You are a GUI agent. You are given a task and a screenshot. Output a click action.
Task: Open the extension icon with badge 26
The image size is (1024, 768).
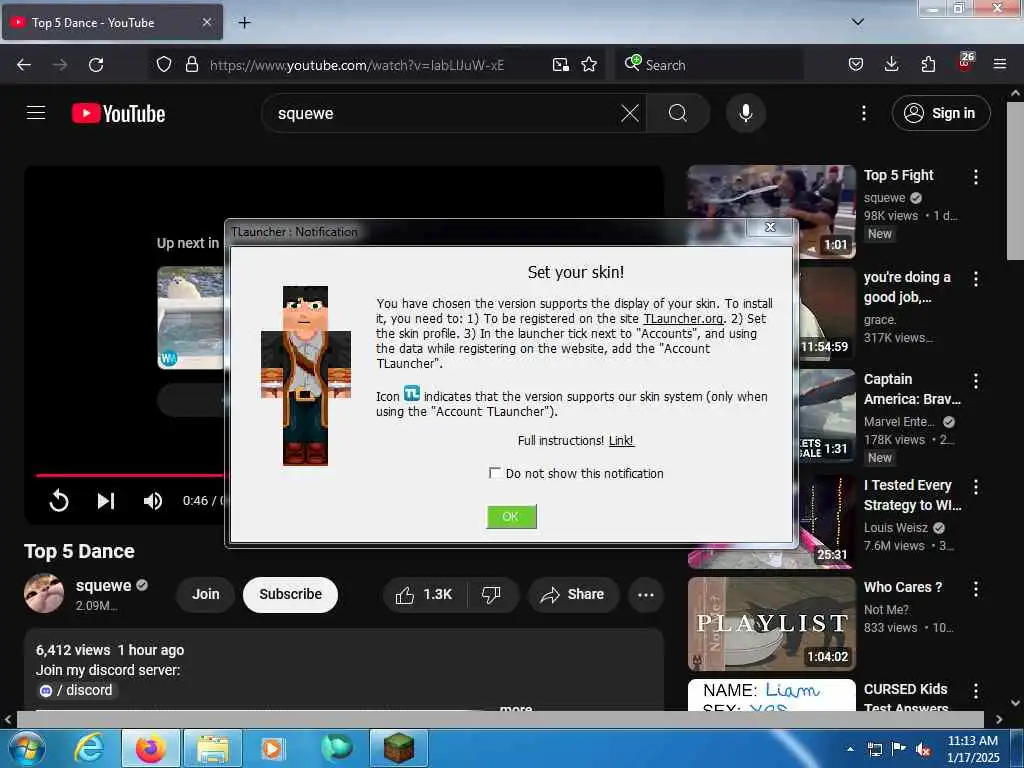click(x=965, y=63)
